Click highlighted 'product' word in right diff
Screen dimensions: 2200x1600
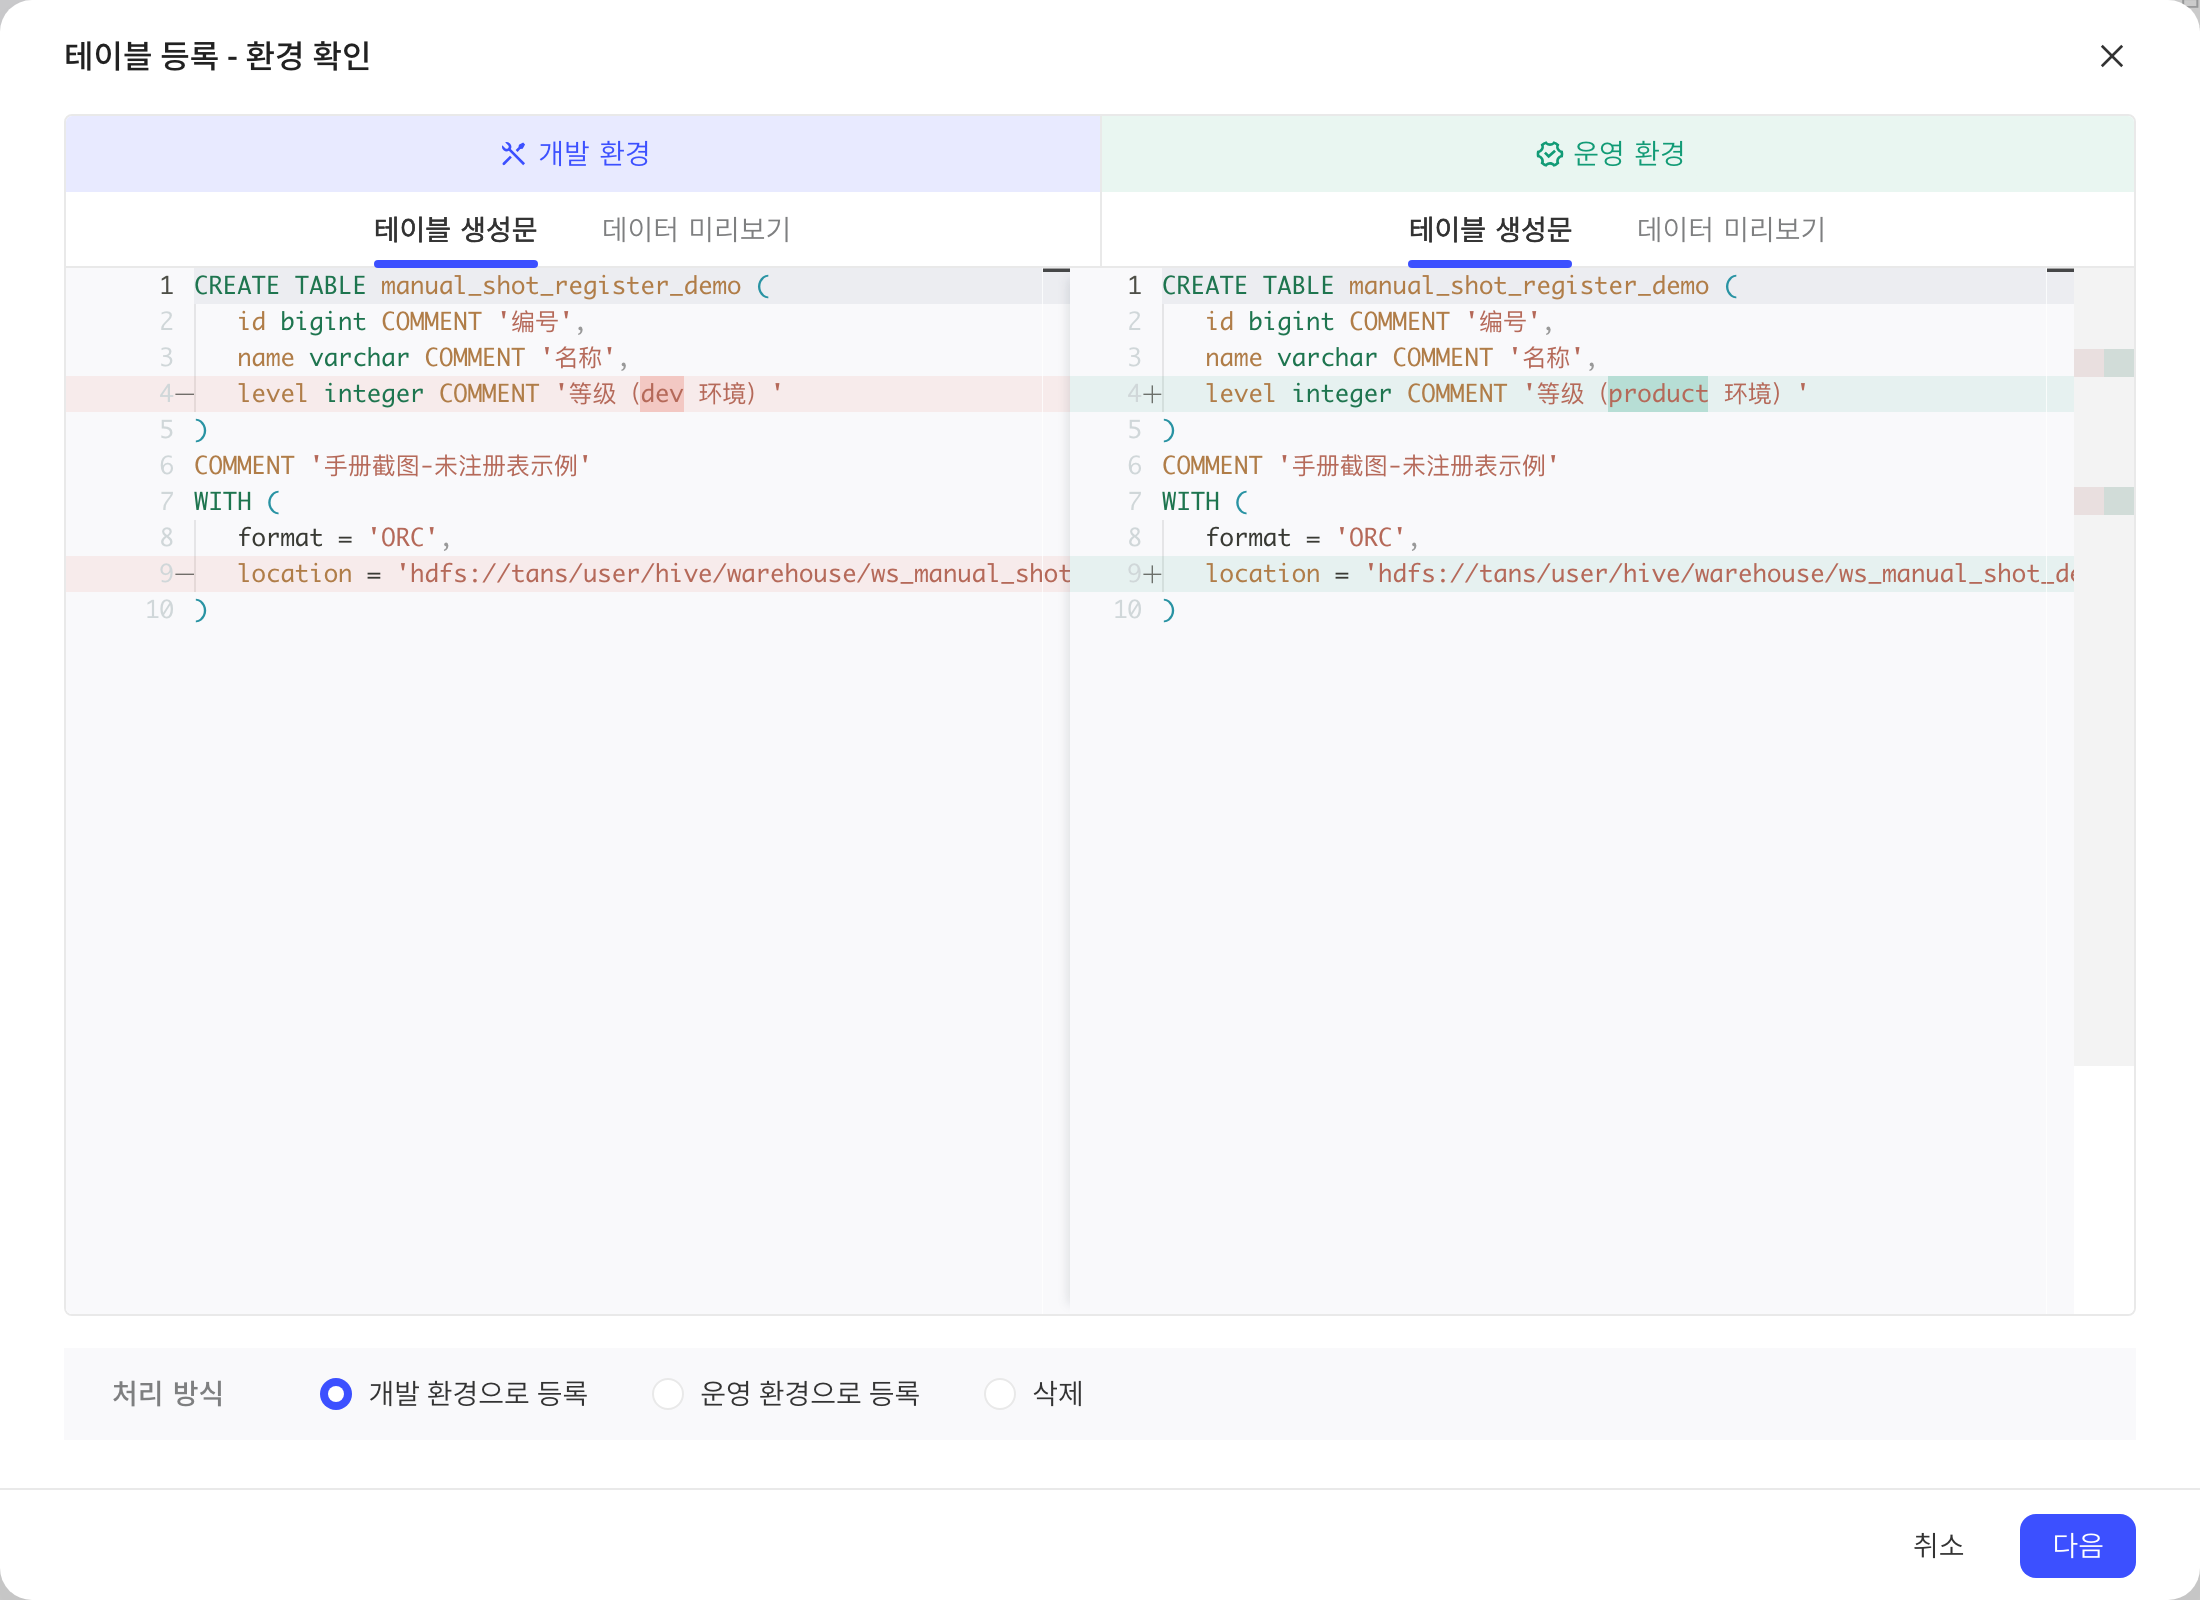(x=1658, y=394)
